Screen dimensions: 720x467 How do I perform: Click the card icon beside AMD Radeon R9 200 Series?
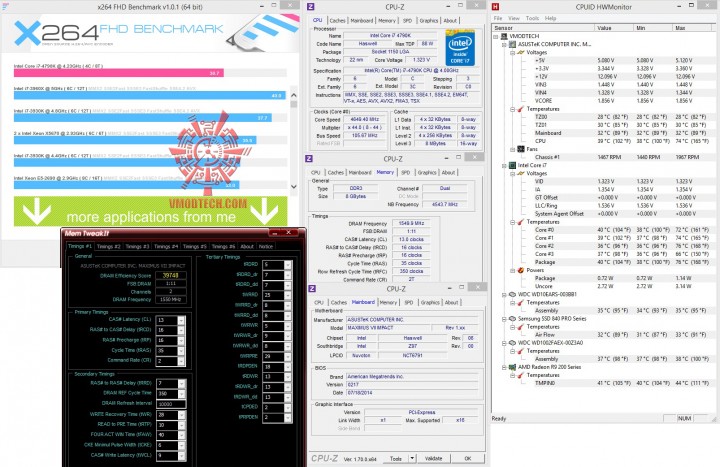pos(512,367)
